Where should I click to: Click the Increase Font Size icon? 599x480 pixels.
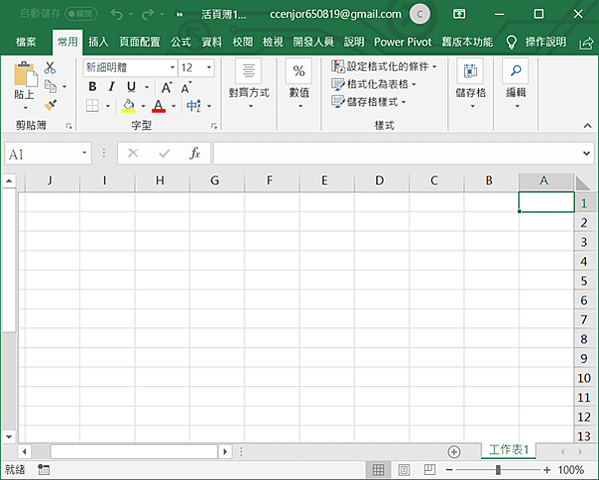tap(166, 87)
